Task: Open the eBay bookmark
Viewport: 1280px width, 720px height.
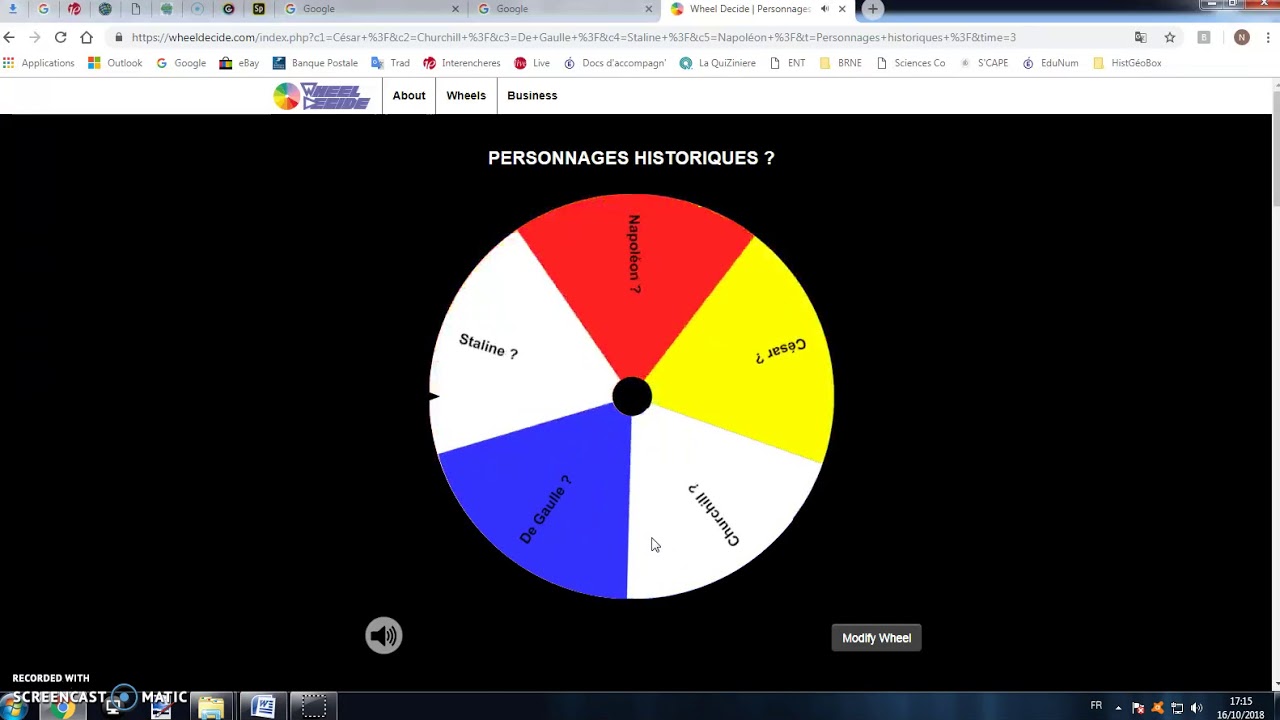Action: 240,63
